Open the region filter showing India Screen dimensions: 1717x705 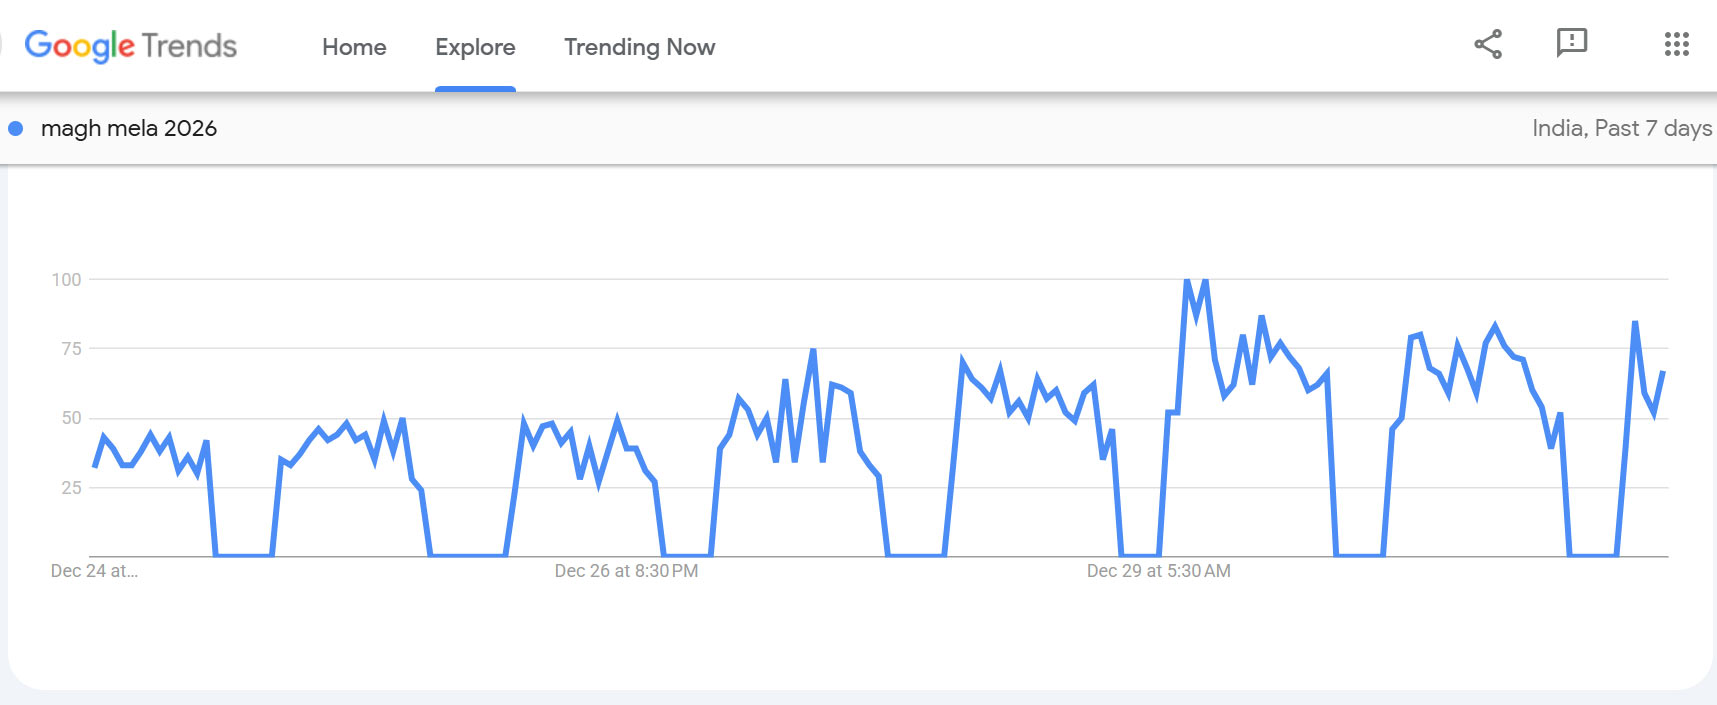(1556, 128)
